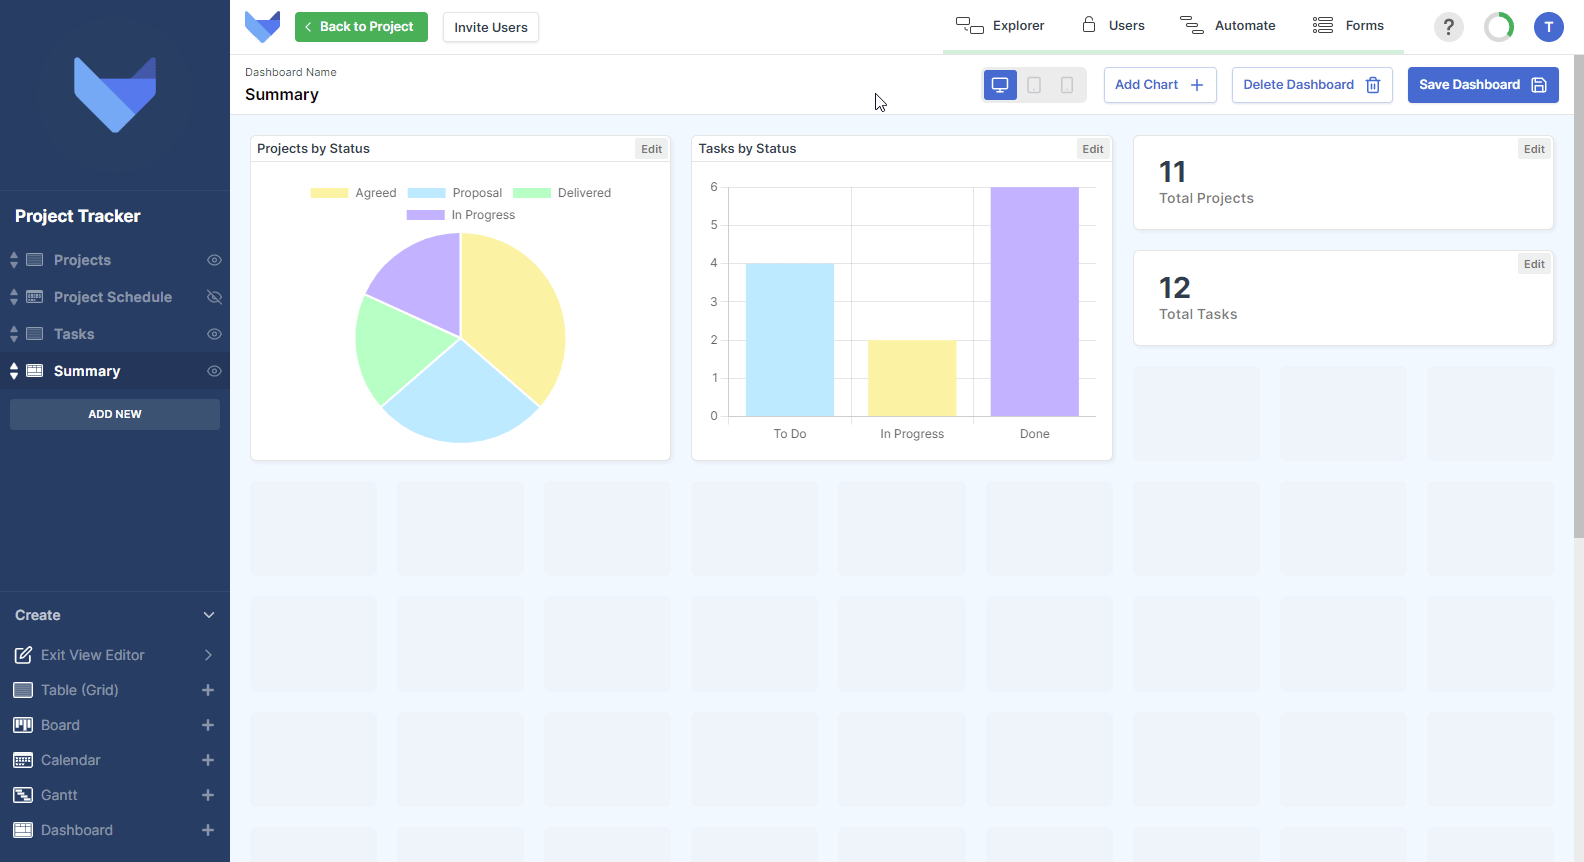Switch to mobile phone layout icon
1584x862 pixels.
click(1067, 85)
